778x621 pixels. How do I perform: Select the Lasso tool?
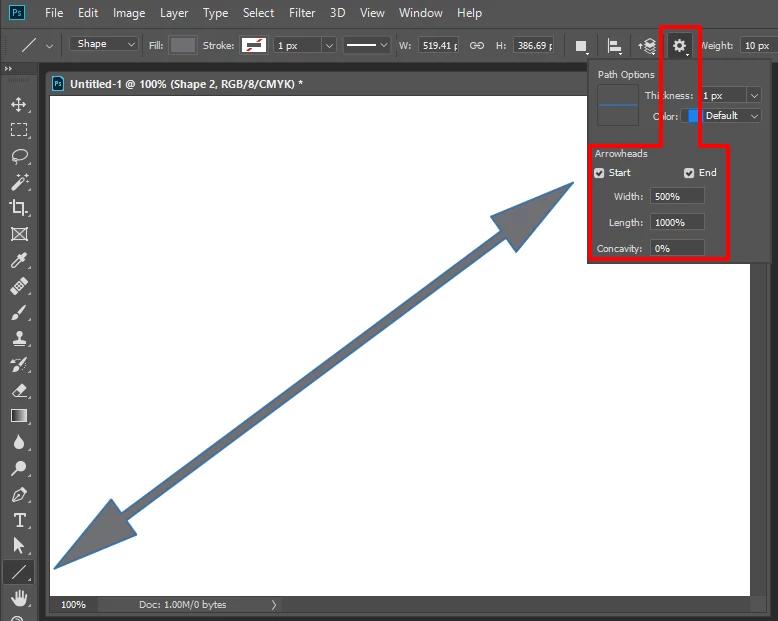pos(19,156)
